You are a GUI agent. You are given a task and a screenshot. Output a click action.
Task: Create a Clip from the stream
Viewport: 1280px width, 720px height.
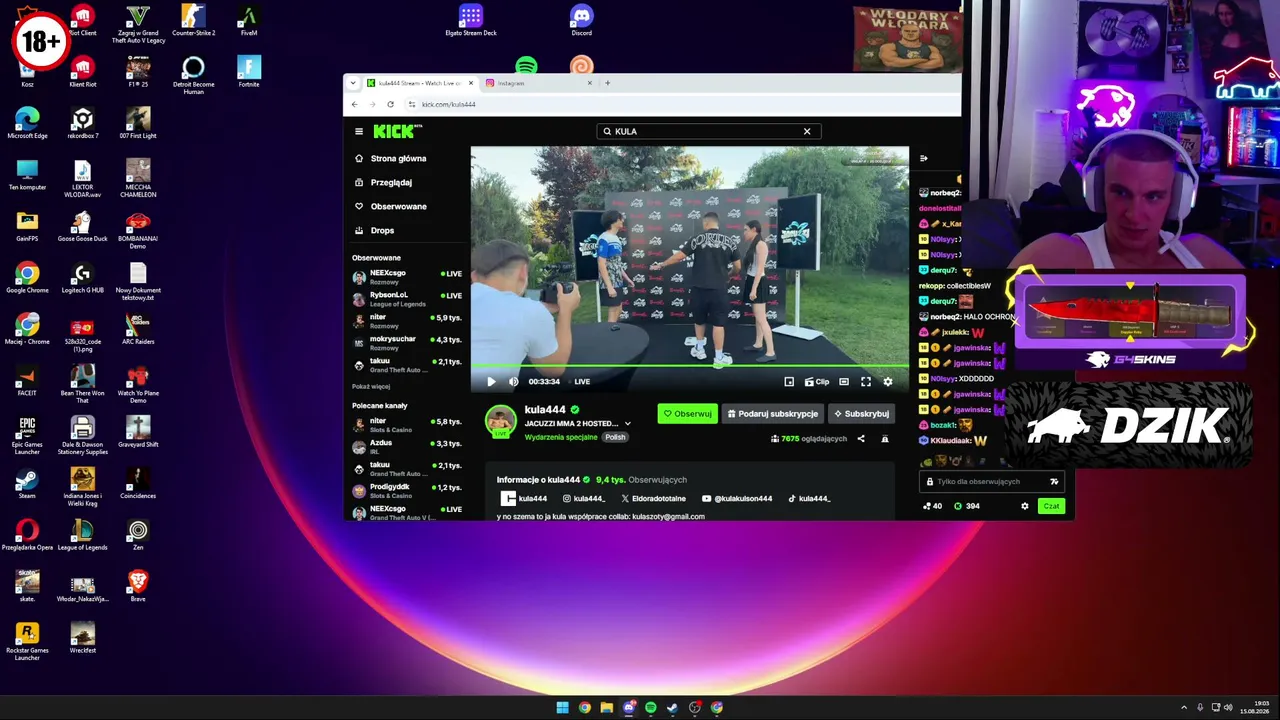pyautogui.click(x=817, y=381)
